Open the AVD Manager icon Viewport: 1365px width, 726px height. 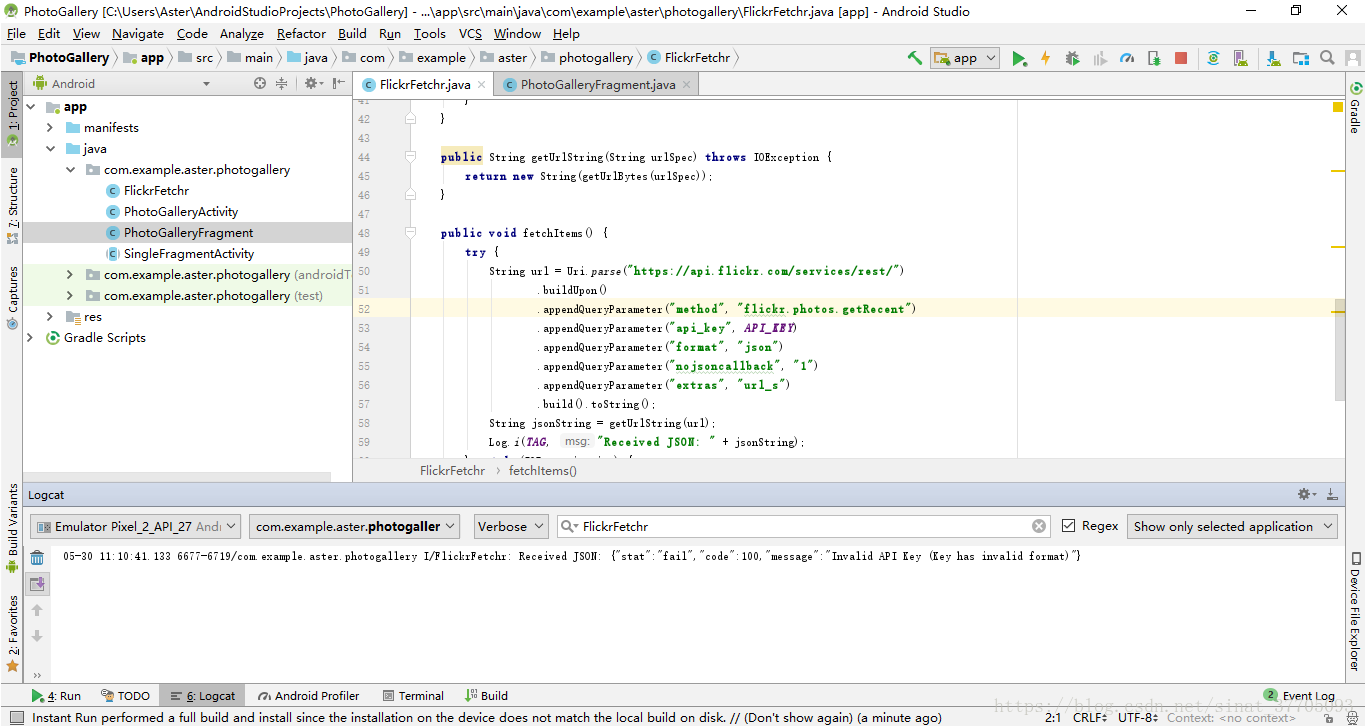tap(1240, 58)
